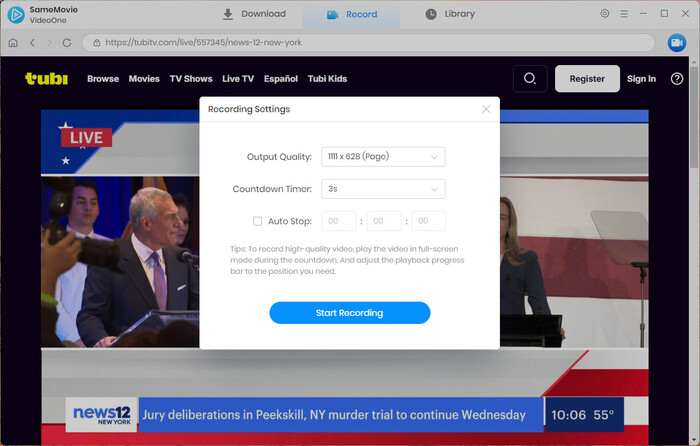Switch to the Download tab
The image size is (700, 446).
[x=254, y=14]
